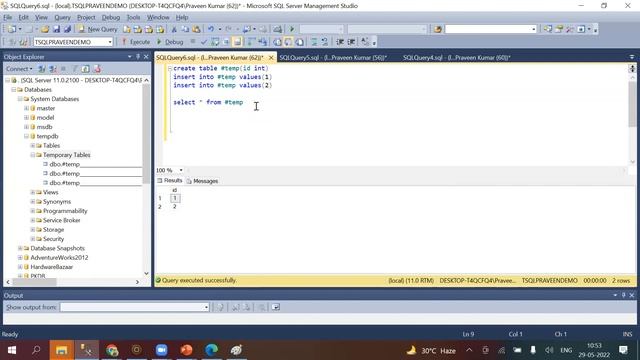
Task: Click the Parse checkmark icon
Action: [204, 42]
